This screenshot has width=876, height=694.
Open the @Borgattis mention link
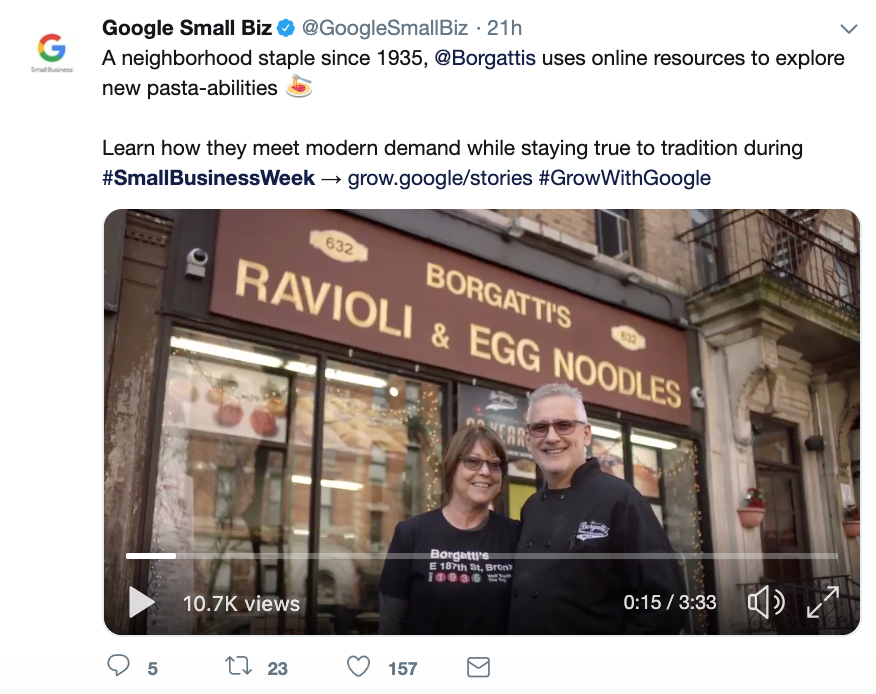(485, 58)
